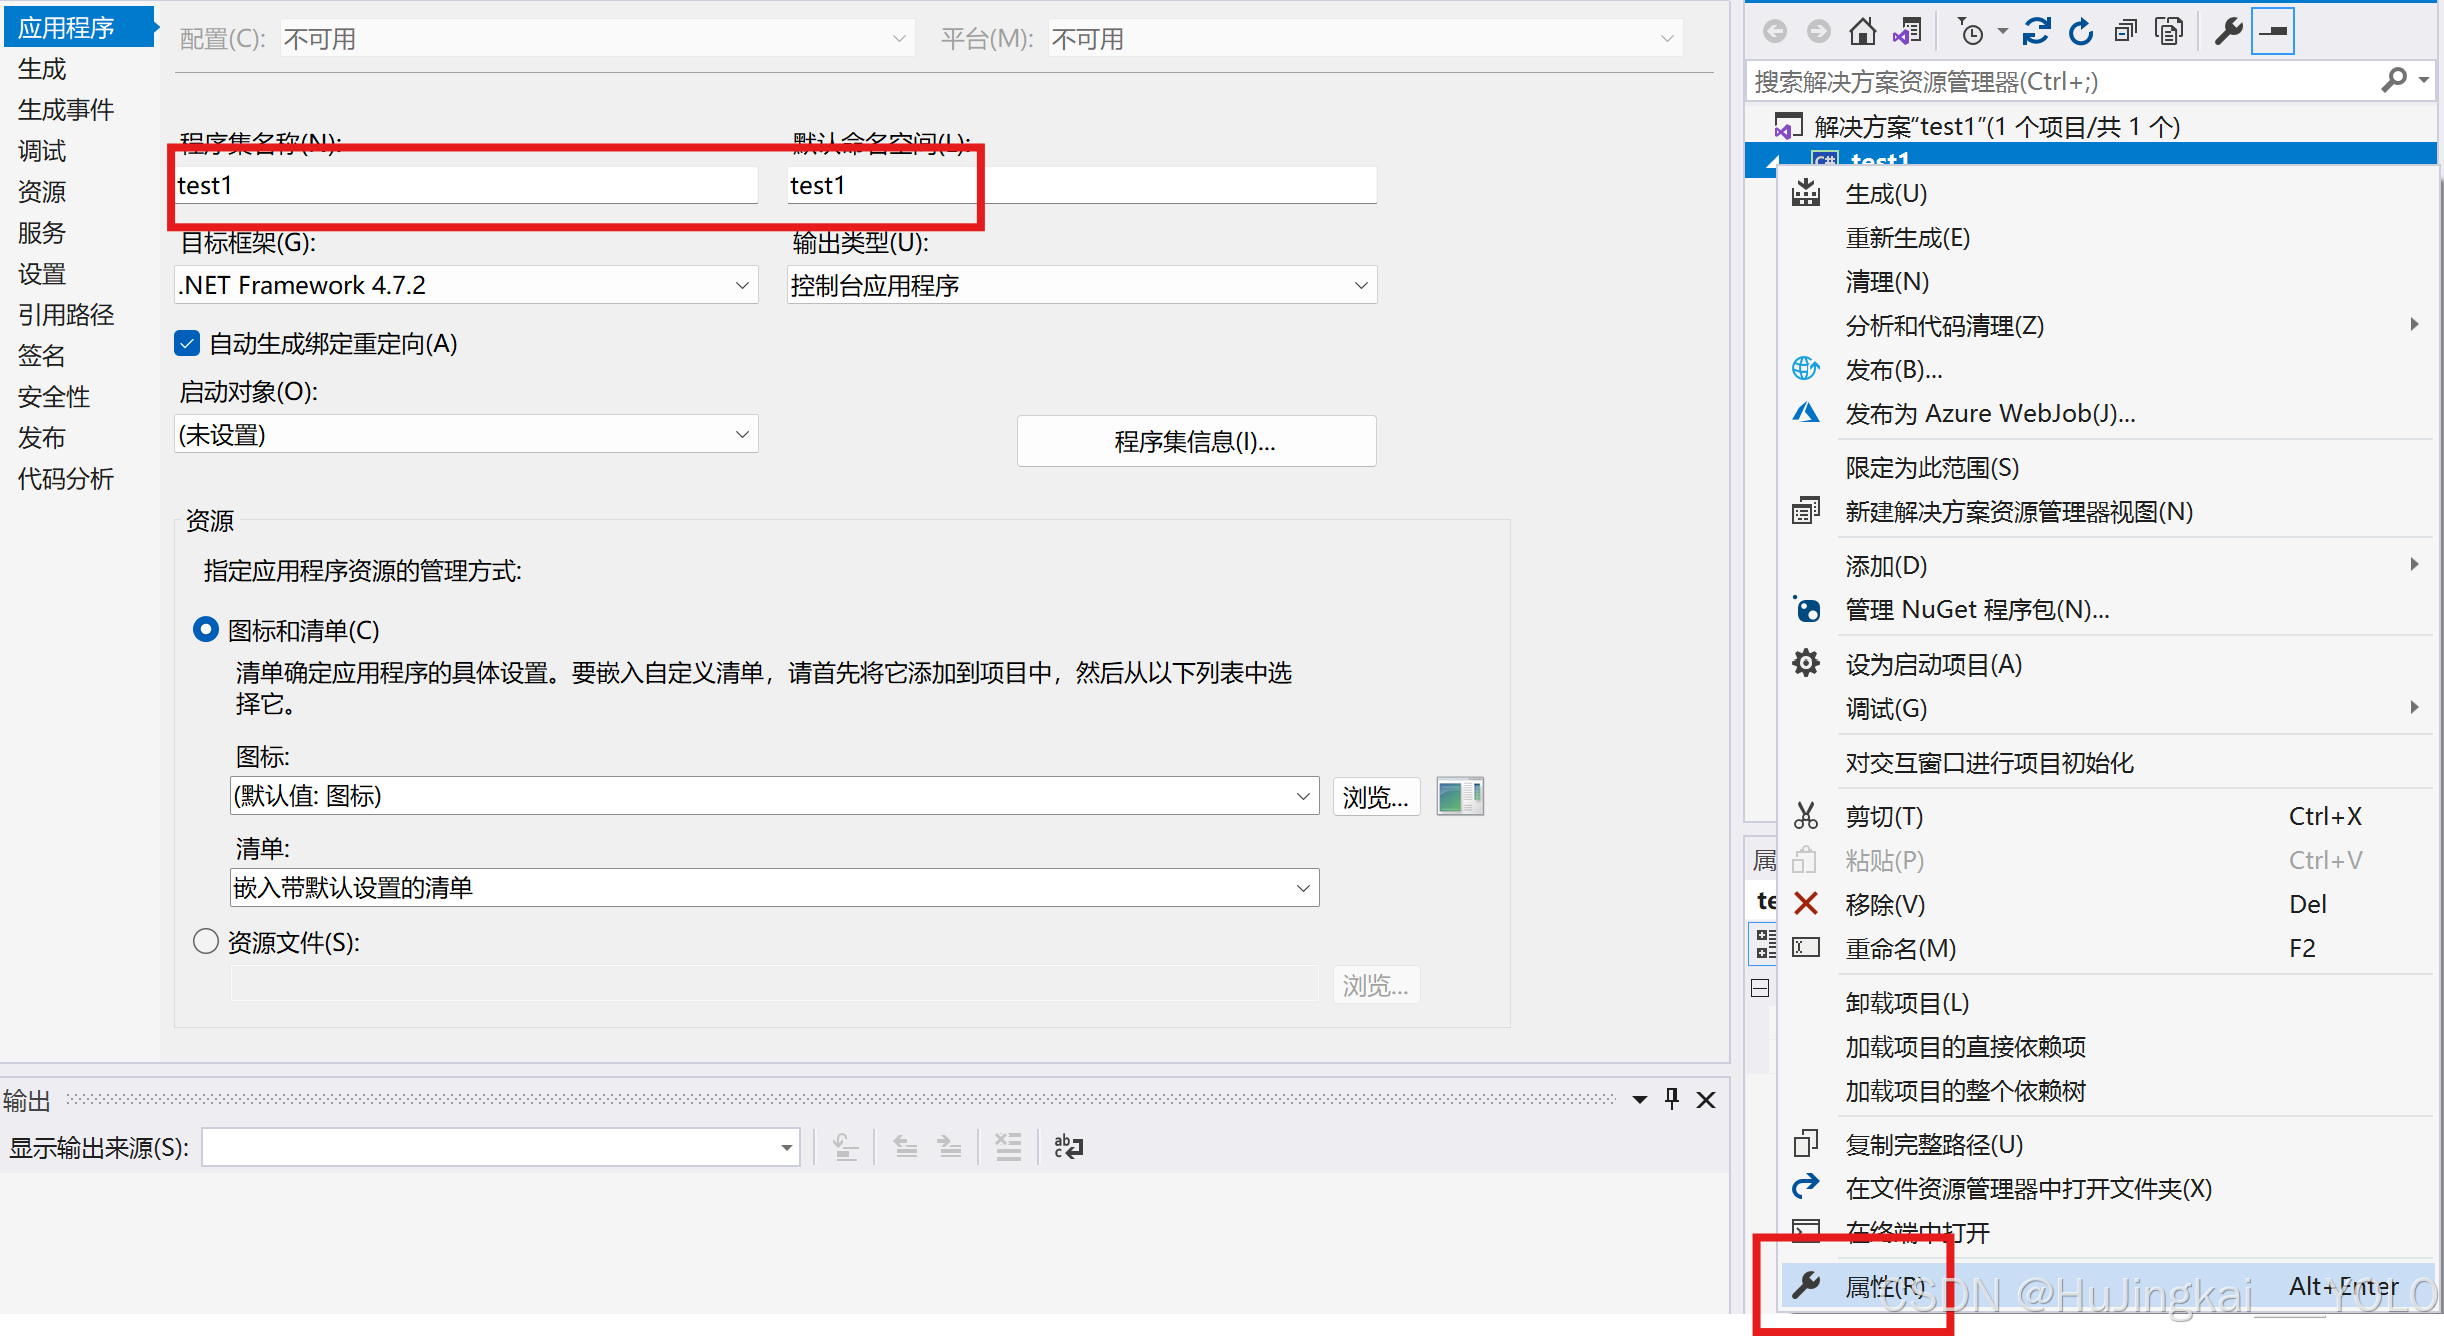Select the 图标和清单 radio button
This screenshot has height=1336, width=2444.
tap(206, 630)
